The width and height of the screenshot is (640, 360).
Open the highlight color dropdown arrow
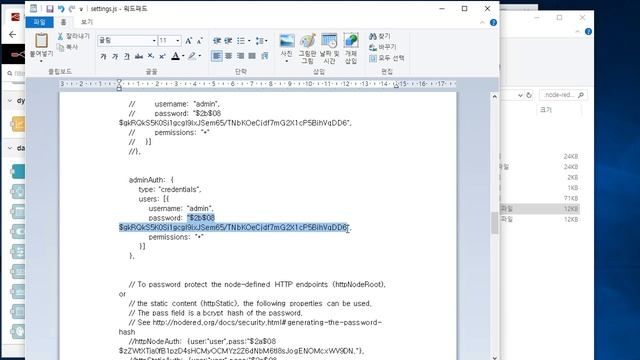point(200,56)
